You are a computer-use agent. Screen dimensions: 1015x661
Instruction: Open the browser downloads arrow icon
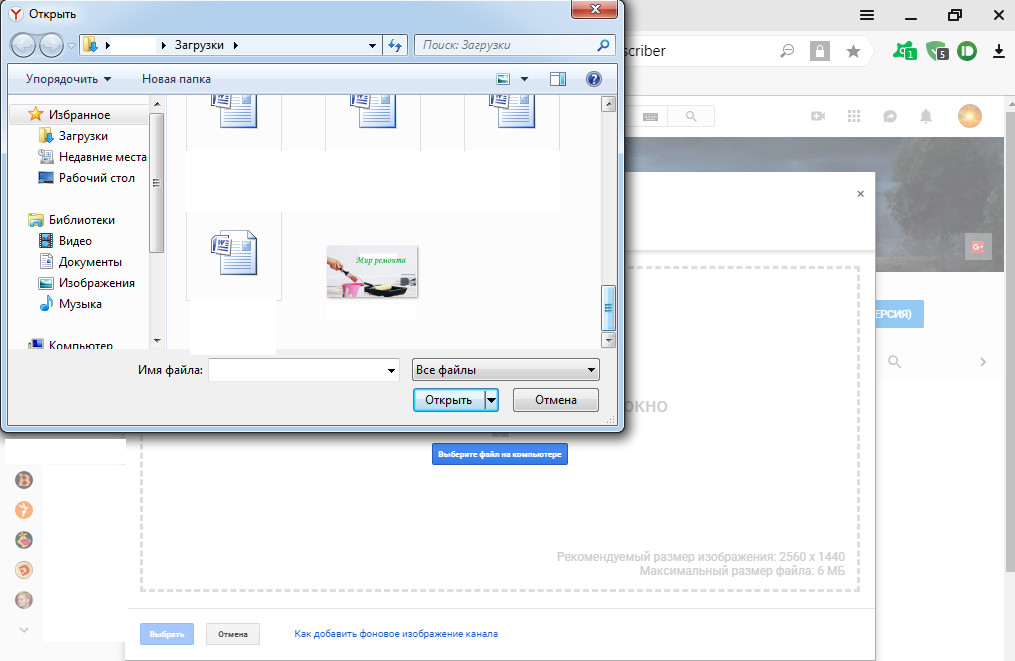pos(998,51)
